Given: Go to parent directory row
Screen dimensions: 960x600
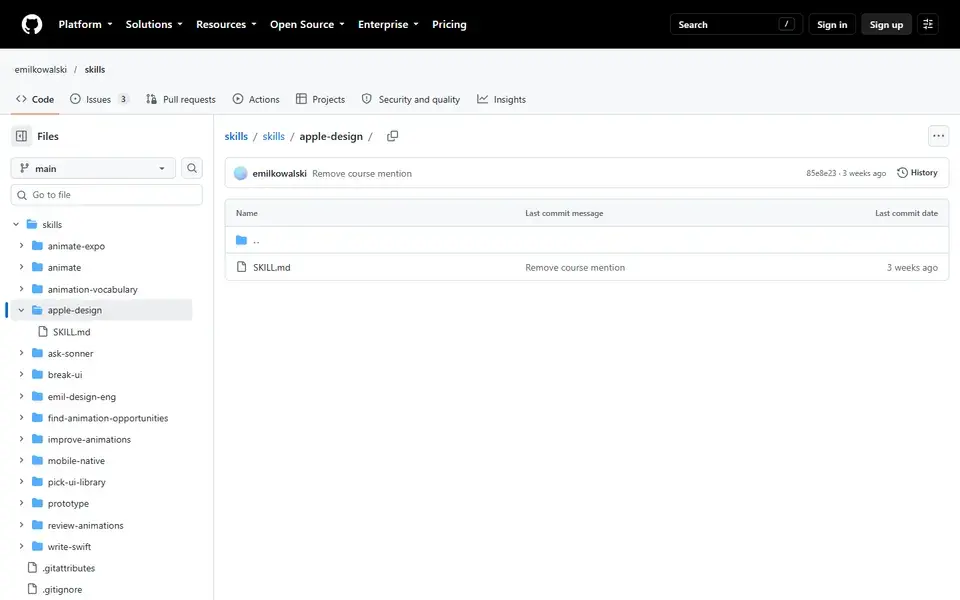Looking at the screenshot, I should (587, 240).
